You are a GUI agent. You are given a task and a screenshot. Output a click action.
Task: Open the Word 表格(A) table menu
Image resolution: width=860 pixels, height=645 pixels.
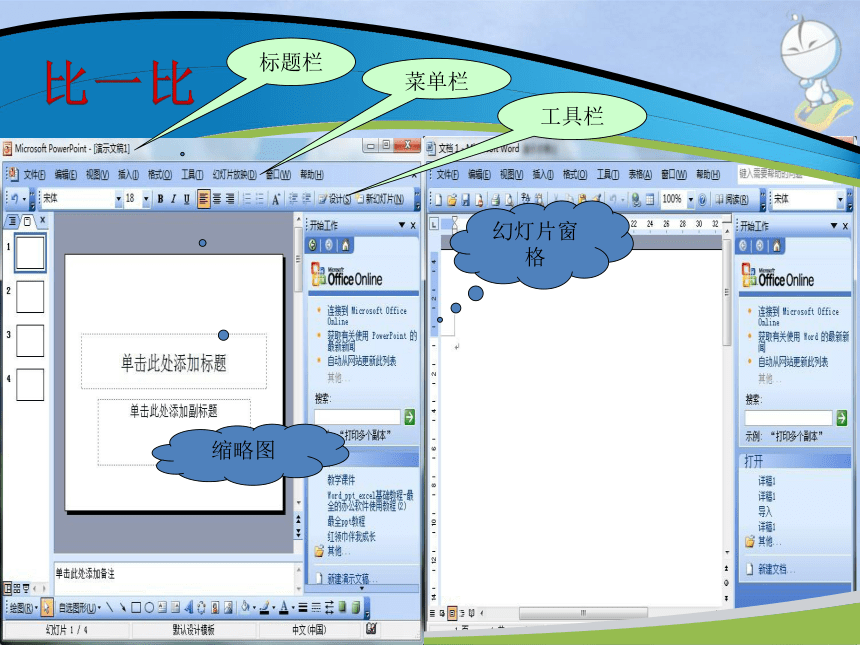(x=640, y=174)
